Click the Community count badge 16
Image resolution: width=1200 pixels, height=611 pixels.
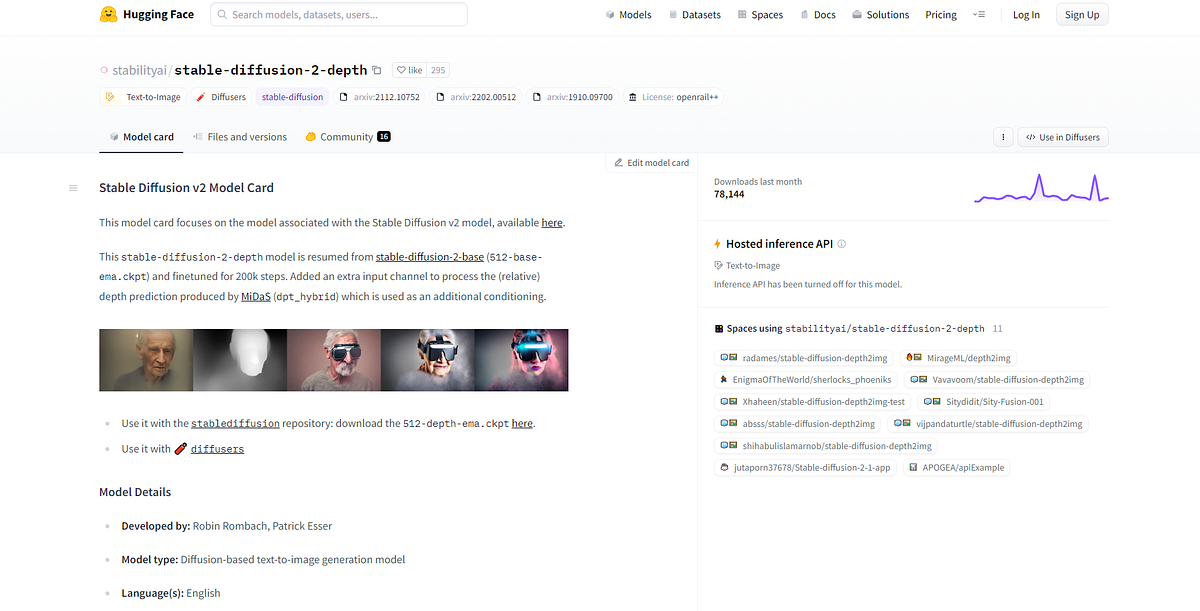click(384, 137)
